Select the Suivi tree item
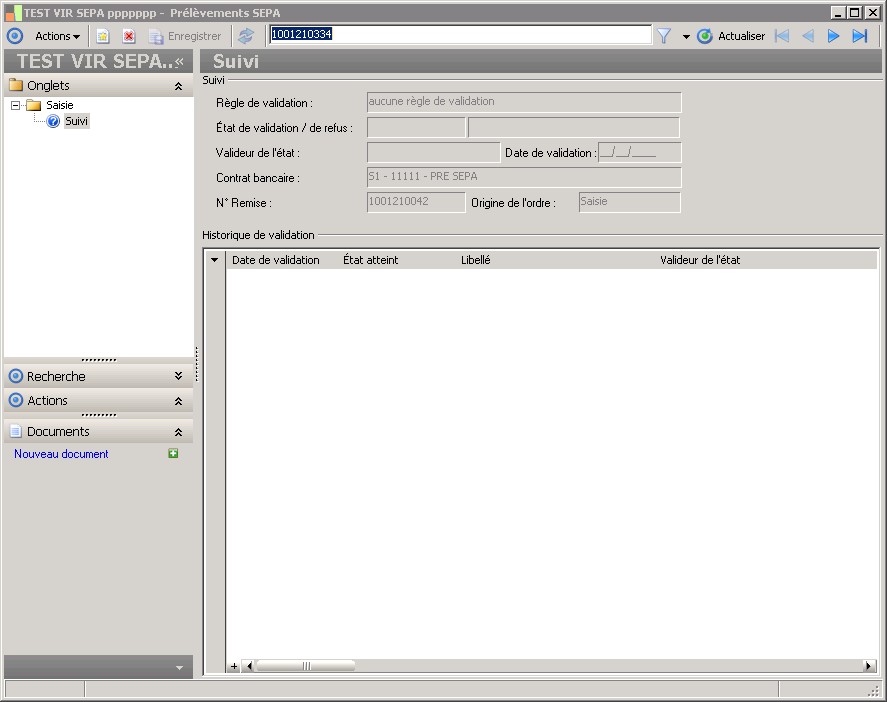887x702 pixels. [x=76, y=121]
